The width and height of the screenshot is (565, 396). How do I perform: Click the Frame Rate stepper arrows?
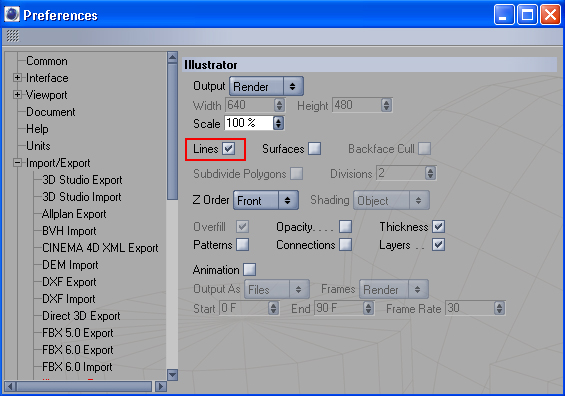[x=499, y=308]
